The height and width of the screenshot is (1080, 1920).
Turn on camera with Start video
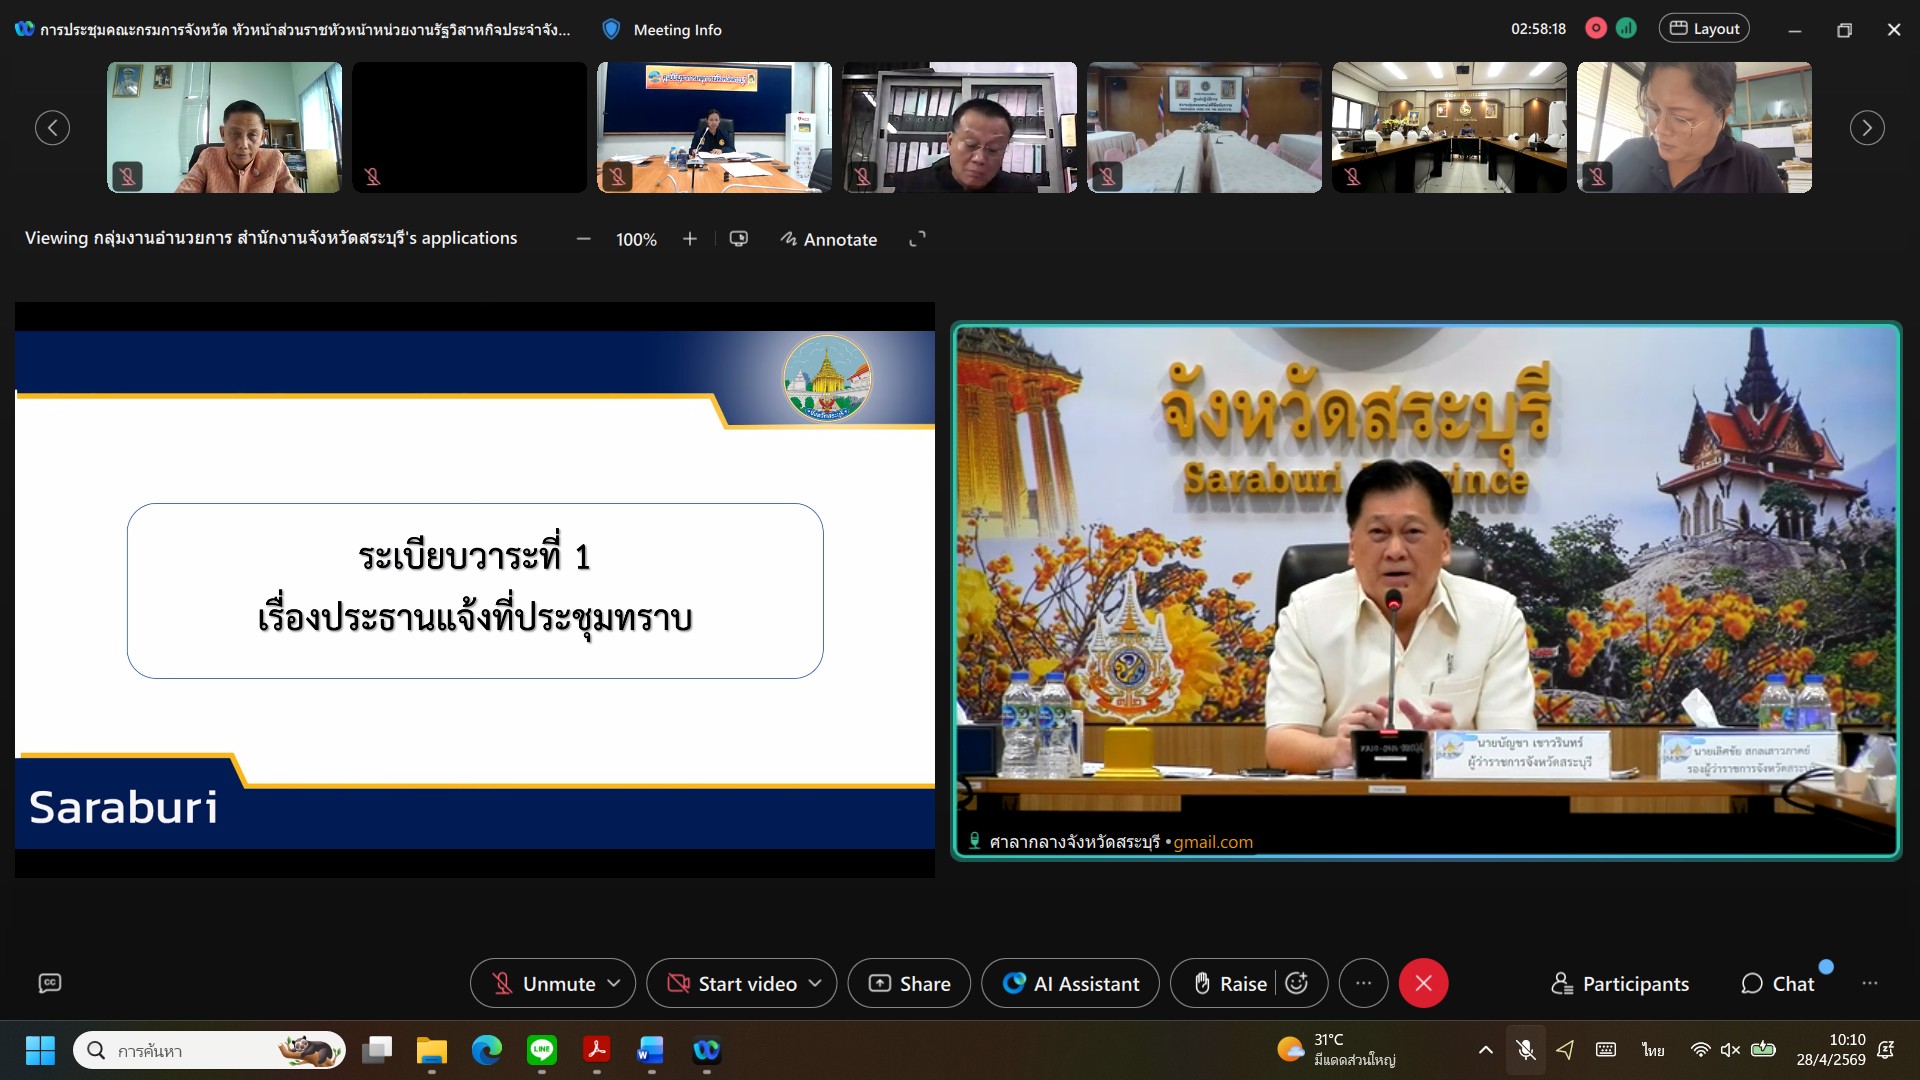pyautogui.click(x=733, y=984)
